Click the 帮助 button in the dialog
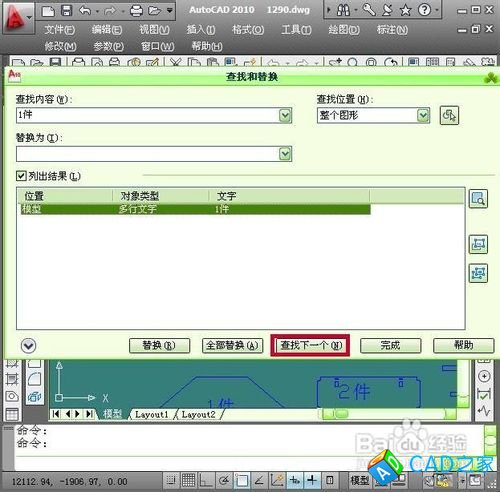This screenshot has height=492, width=500. (463, 345)
